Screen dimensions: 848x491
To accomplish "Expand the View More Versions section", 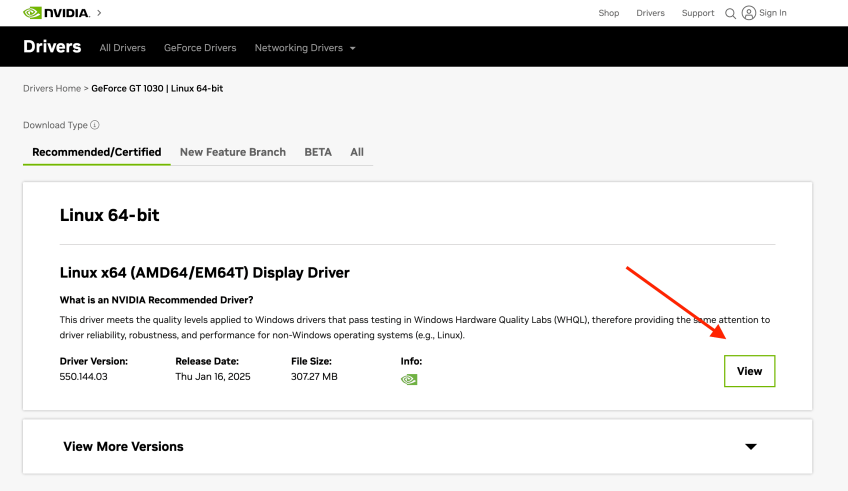I will [750, 446].
